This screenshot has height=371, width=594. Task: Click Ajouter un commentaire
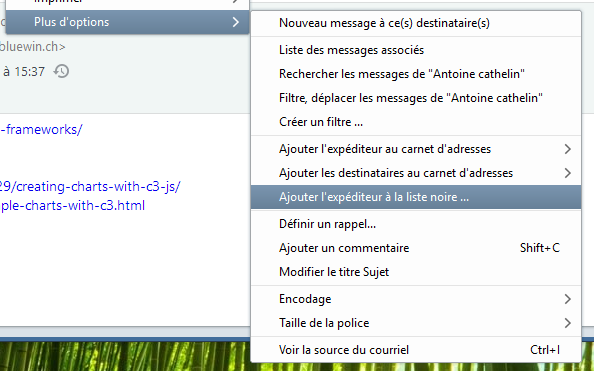click(416, 248)
